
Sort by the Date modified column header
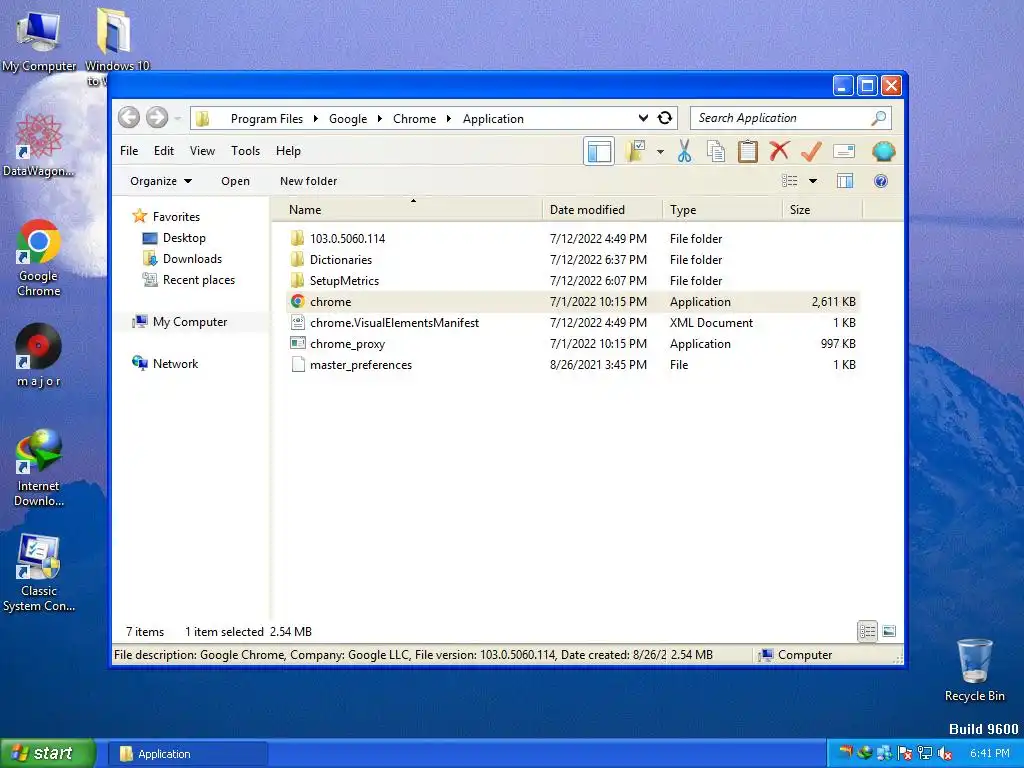(x=602, y=210)
